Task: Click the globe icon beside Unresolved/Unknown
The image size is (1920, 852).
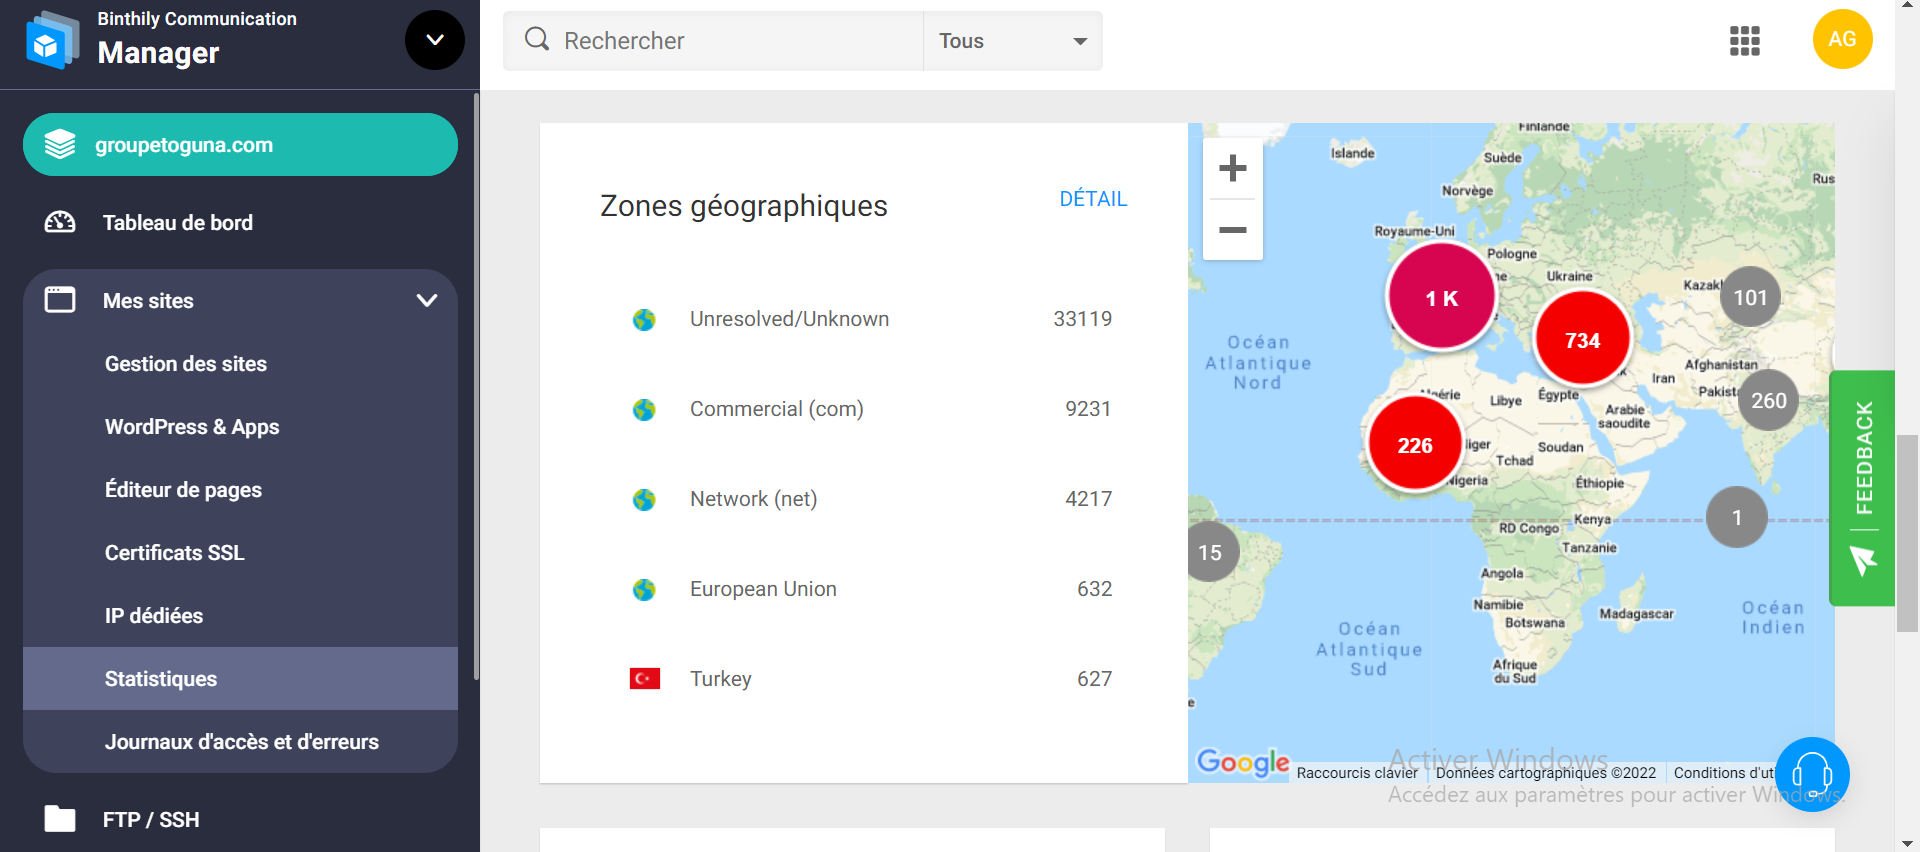Action: [644, 320]
